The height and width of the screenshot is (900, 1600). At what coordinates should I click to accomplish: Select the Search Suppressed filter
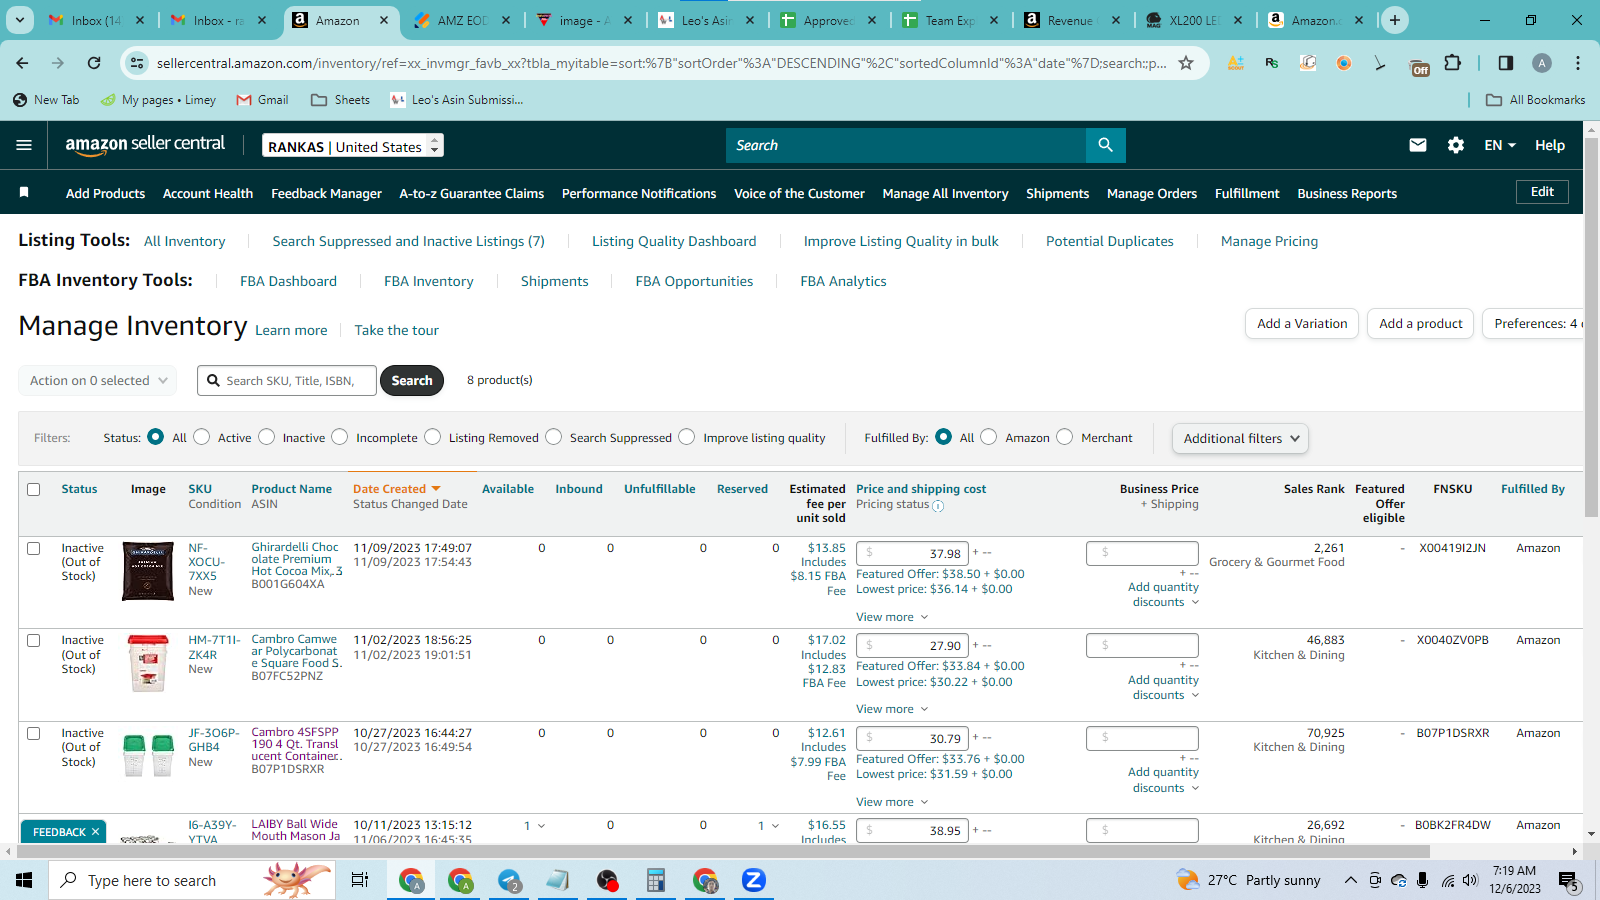tap(554, 437)
